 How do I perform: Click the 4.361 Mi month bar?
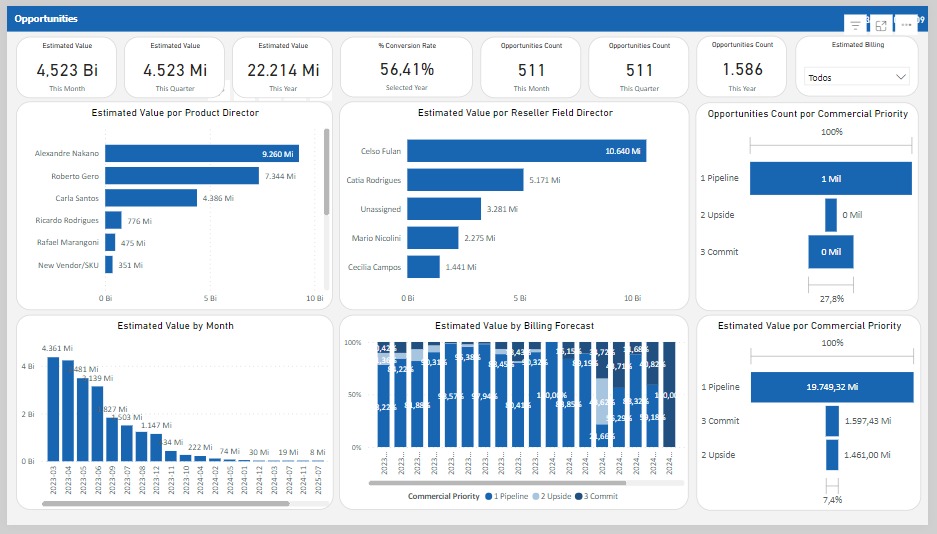(53, 409)
